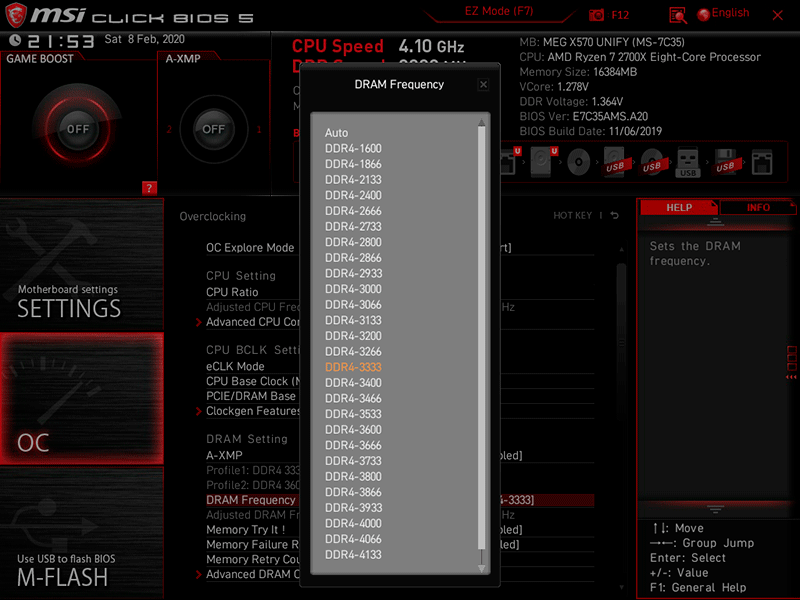
Task: Set frequency to DDR4-3466
Action: 353,398
